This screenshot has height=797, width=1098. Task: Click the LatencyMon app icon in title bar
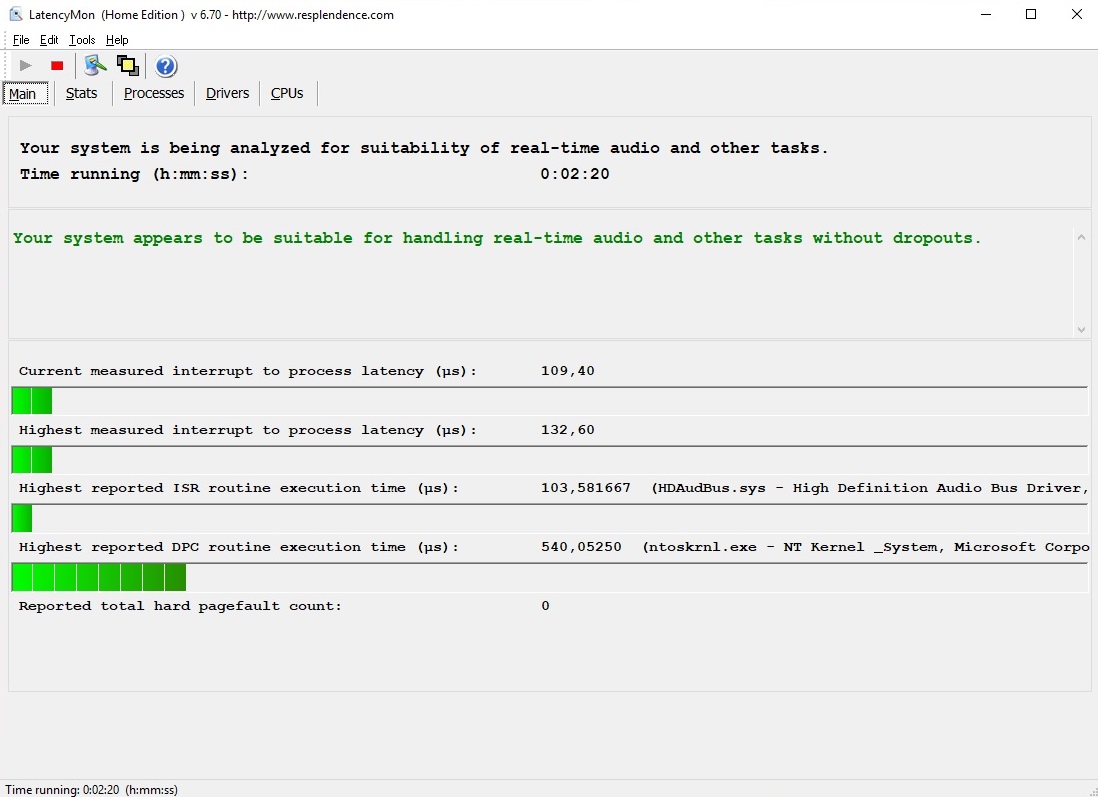click(x=15, y=14)
